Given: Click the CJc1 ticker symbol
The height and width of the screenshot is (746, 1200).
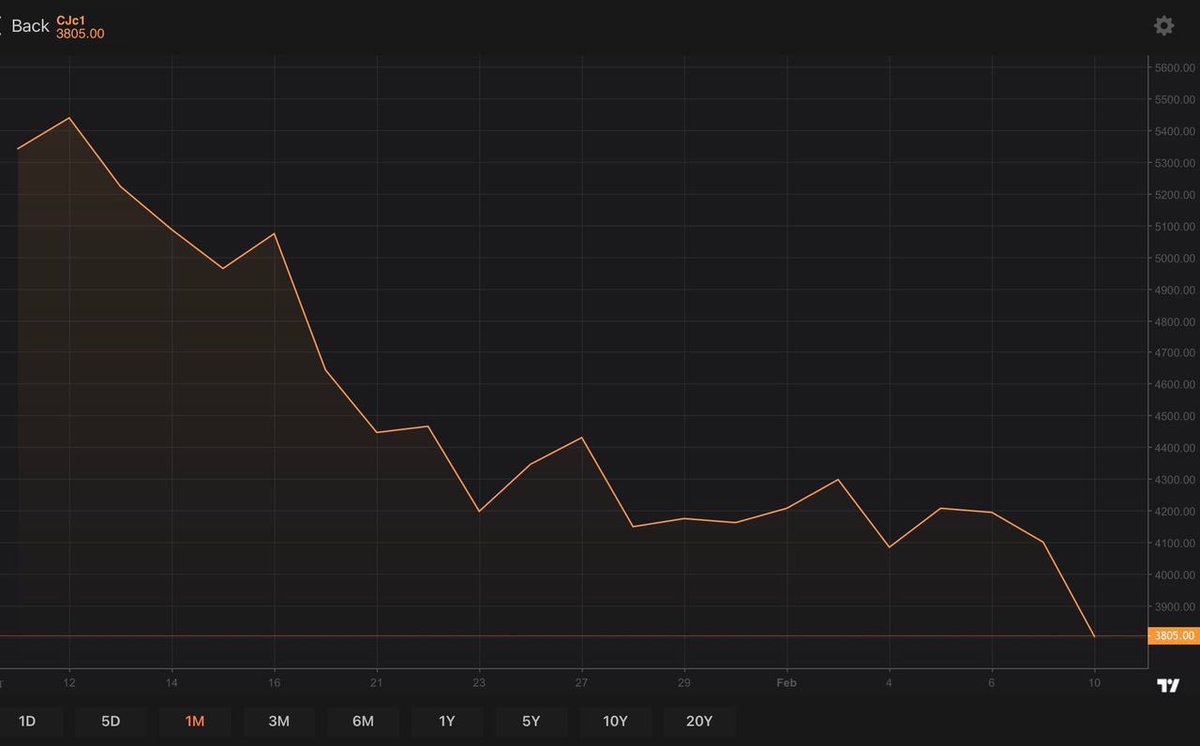Looking at the screenshot, I should (x=71, y=20).
